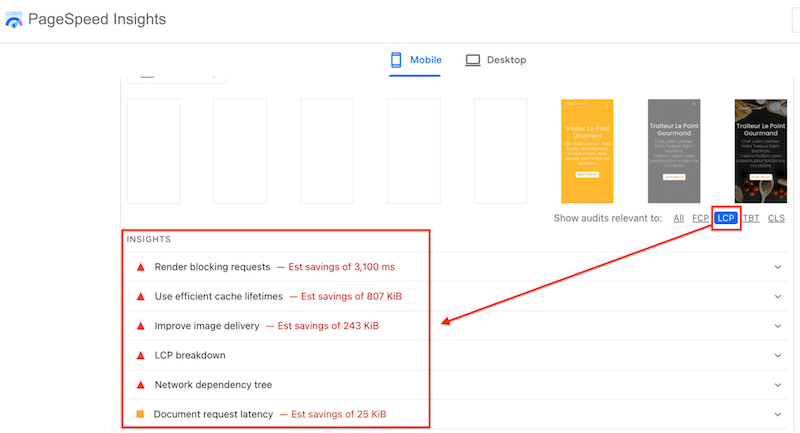800x433 pixels.
Task: Expand Improve image delivery chevron
Action: click(778, 326)
